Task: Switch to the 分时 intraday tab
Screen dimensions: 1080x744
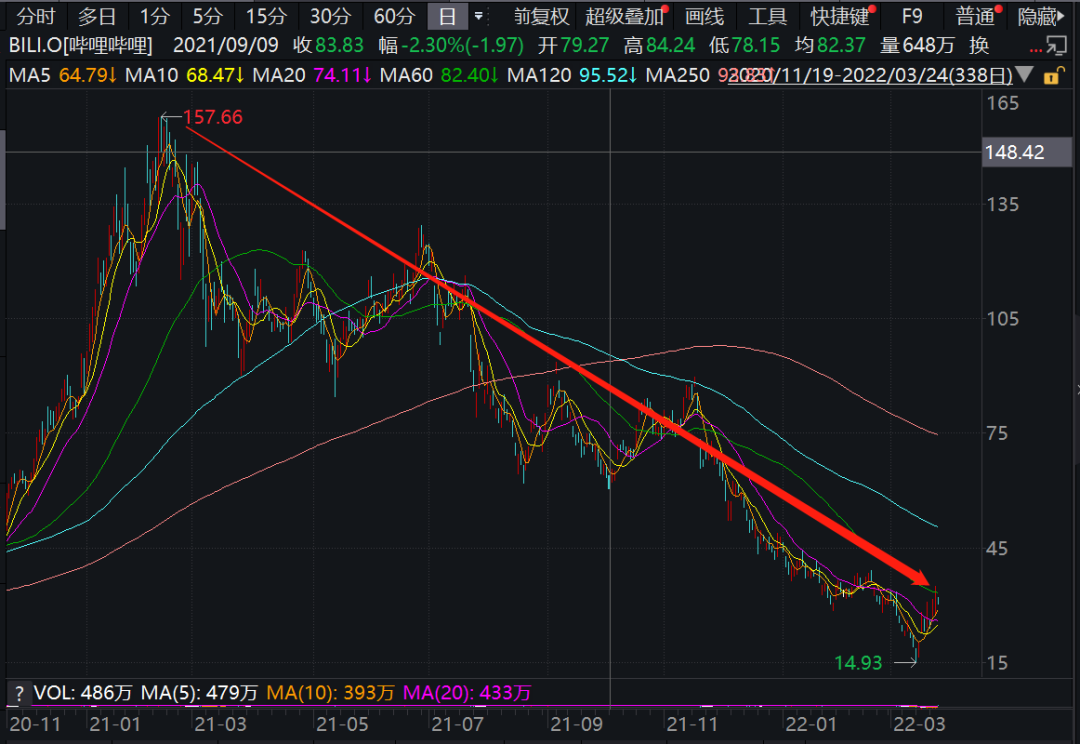Action: [36, 15]
